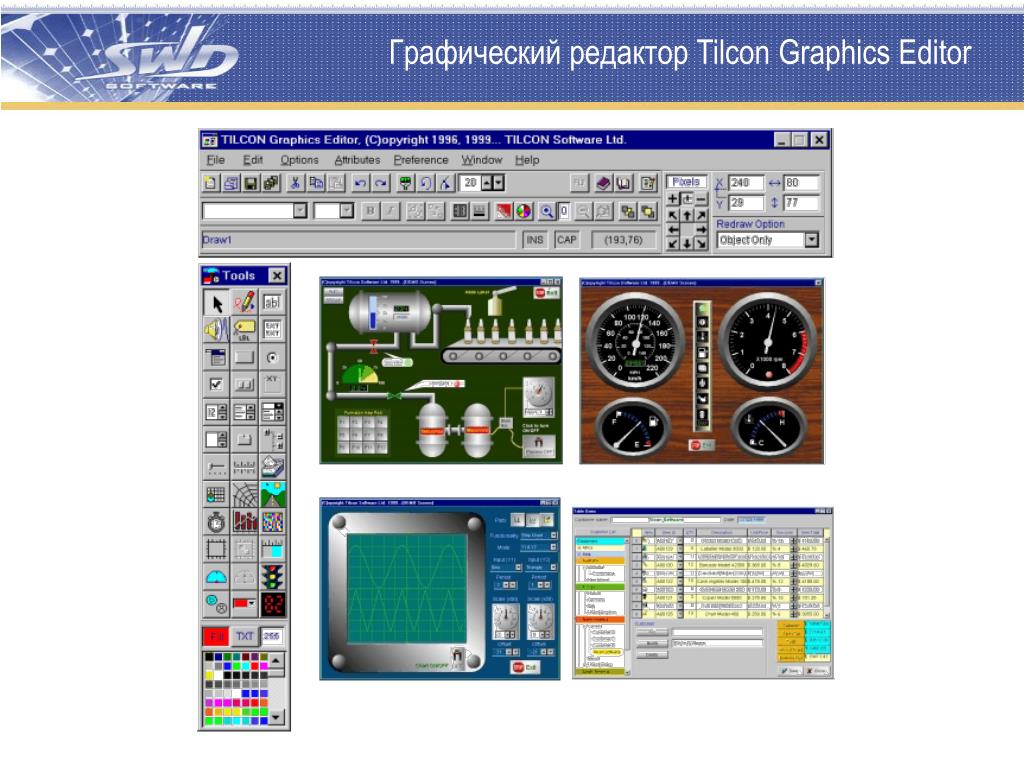
Task: Open the color wheel palette icon
Action: pos(523,211)
